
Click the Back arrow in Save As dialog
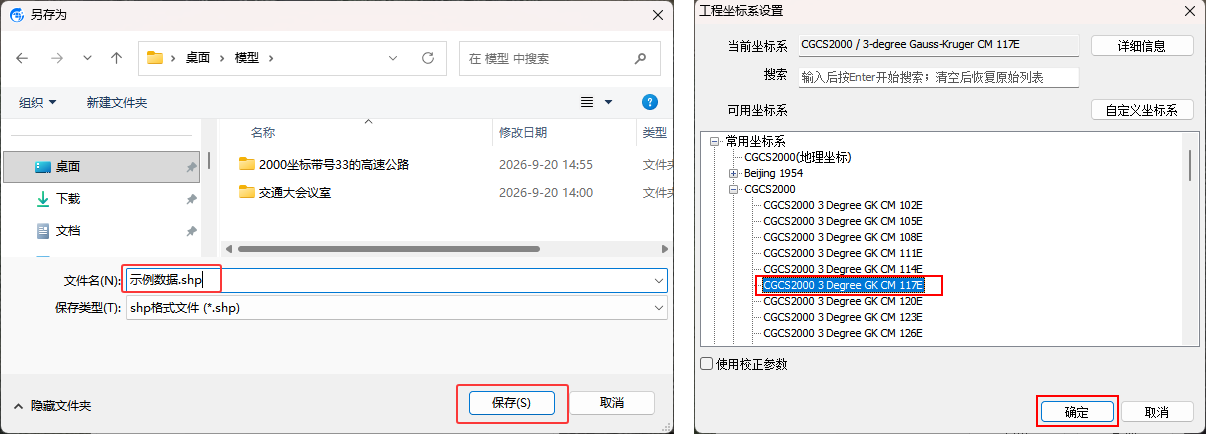click(22, 58)
